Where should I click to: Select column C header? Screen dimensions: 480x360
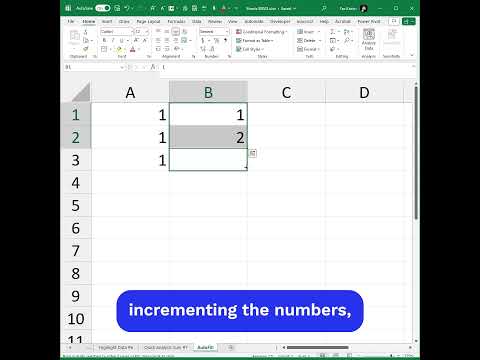[x=286, y=92]
